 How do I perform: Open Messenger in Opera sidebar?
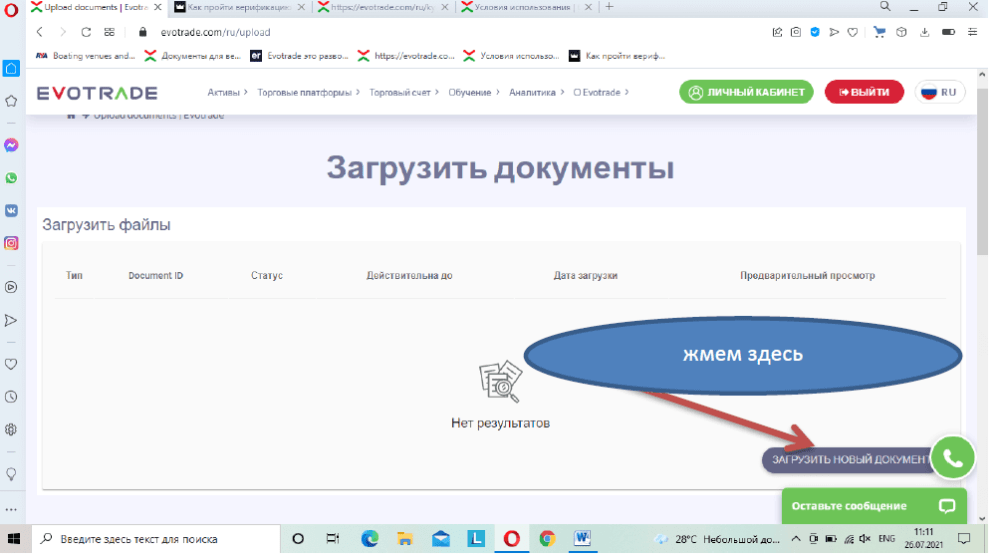click(x=11, y=145)
